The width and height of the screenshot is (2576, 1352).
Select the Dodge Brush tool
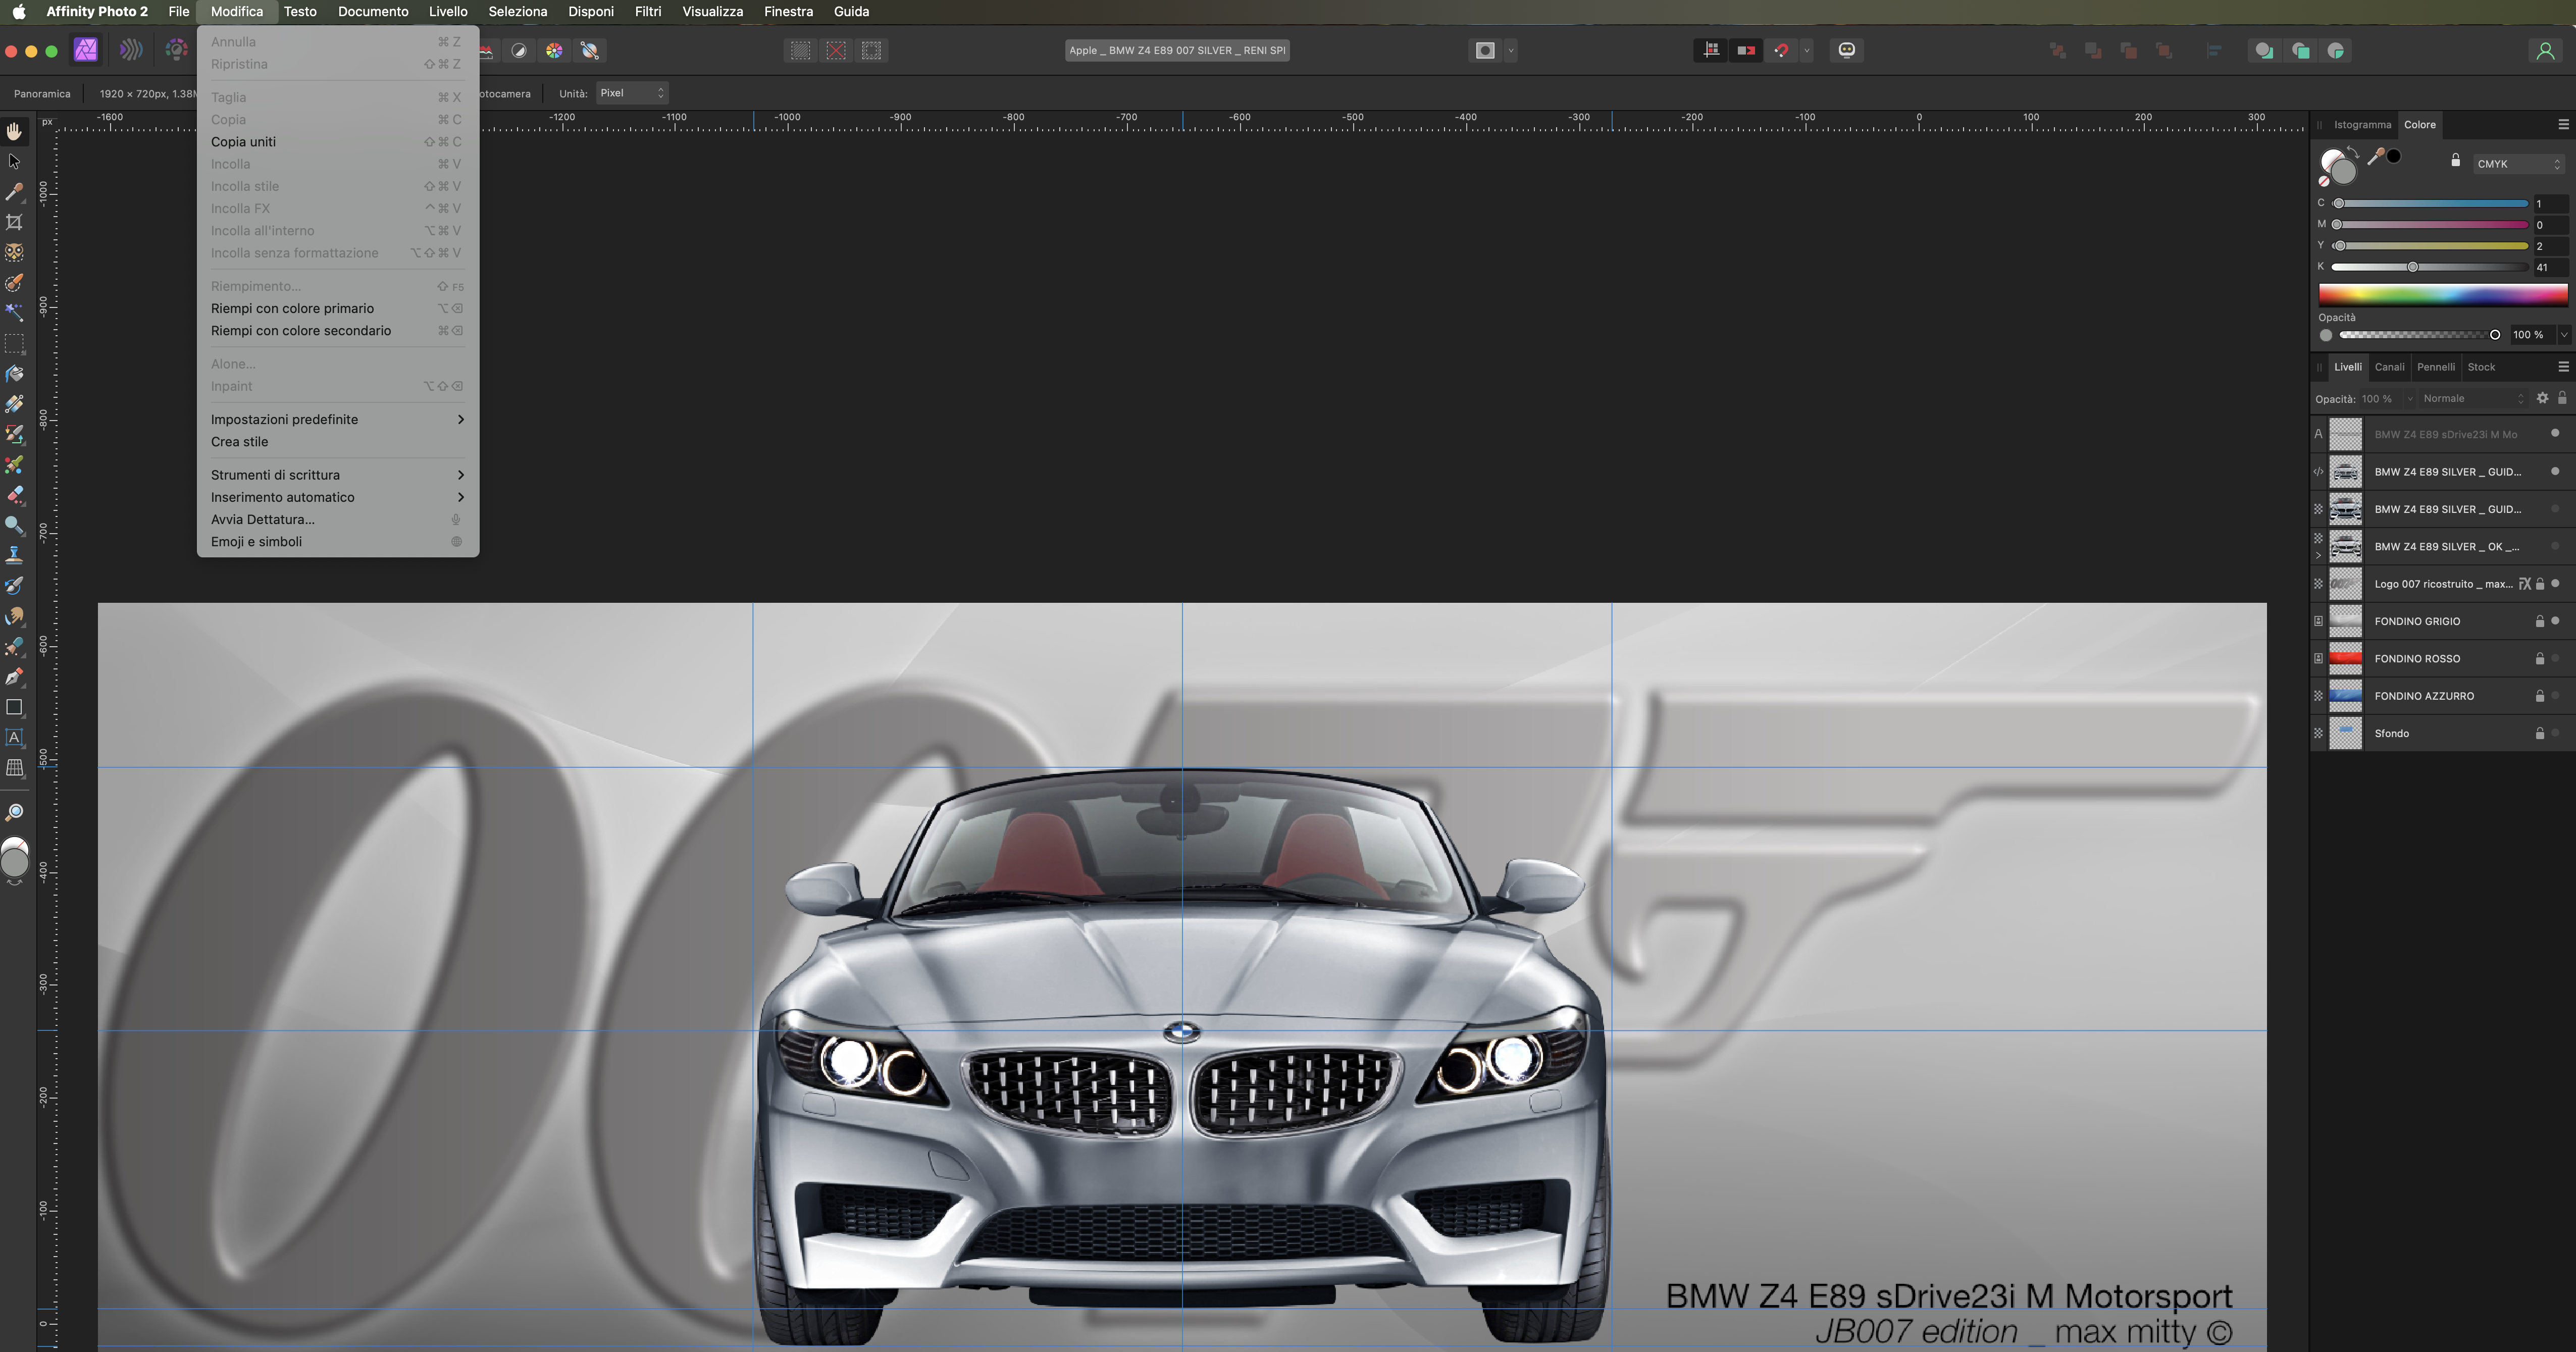point(14,525)
